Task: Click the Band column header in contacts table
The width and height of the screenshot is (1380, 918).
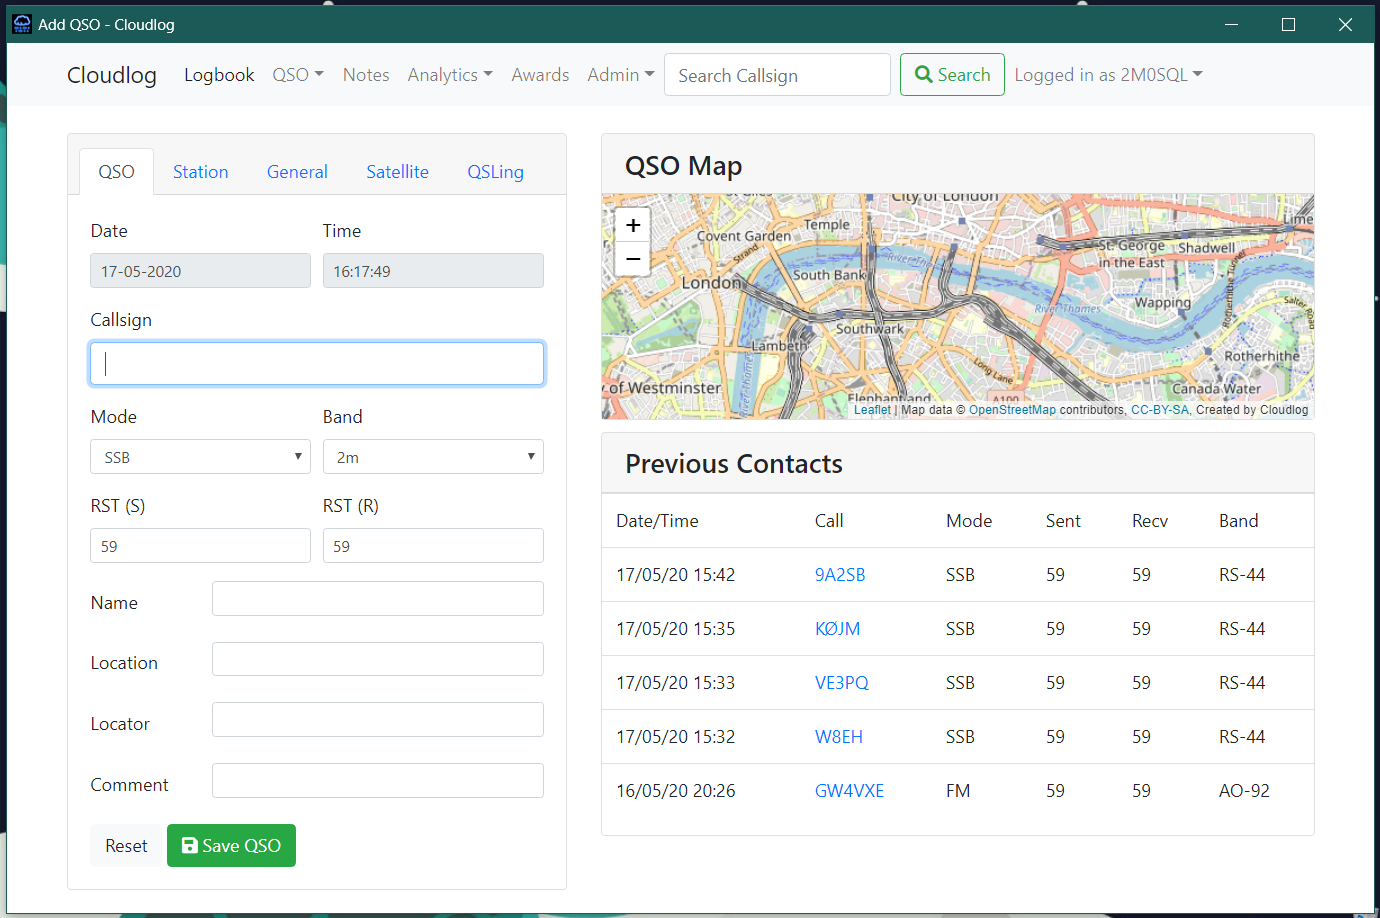Action: pyautogui.click(x=1238, y=521)
